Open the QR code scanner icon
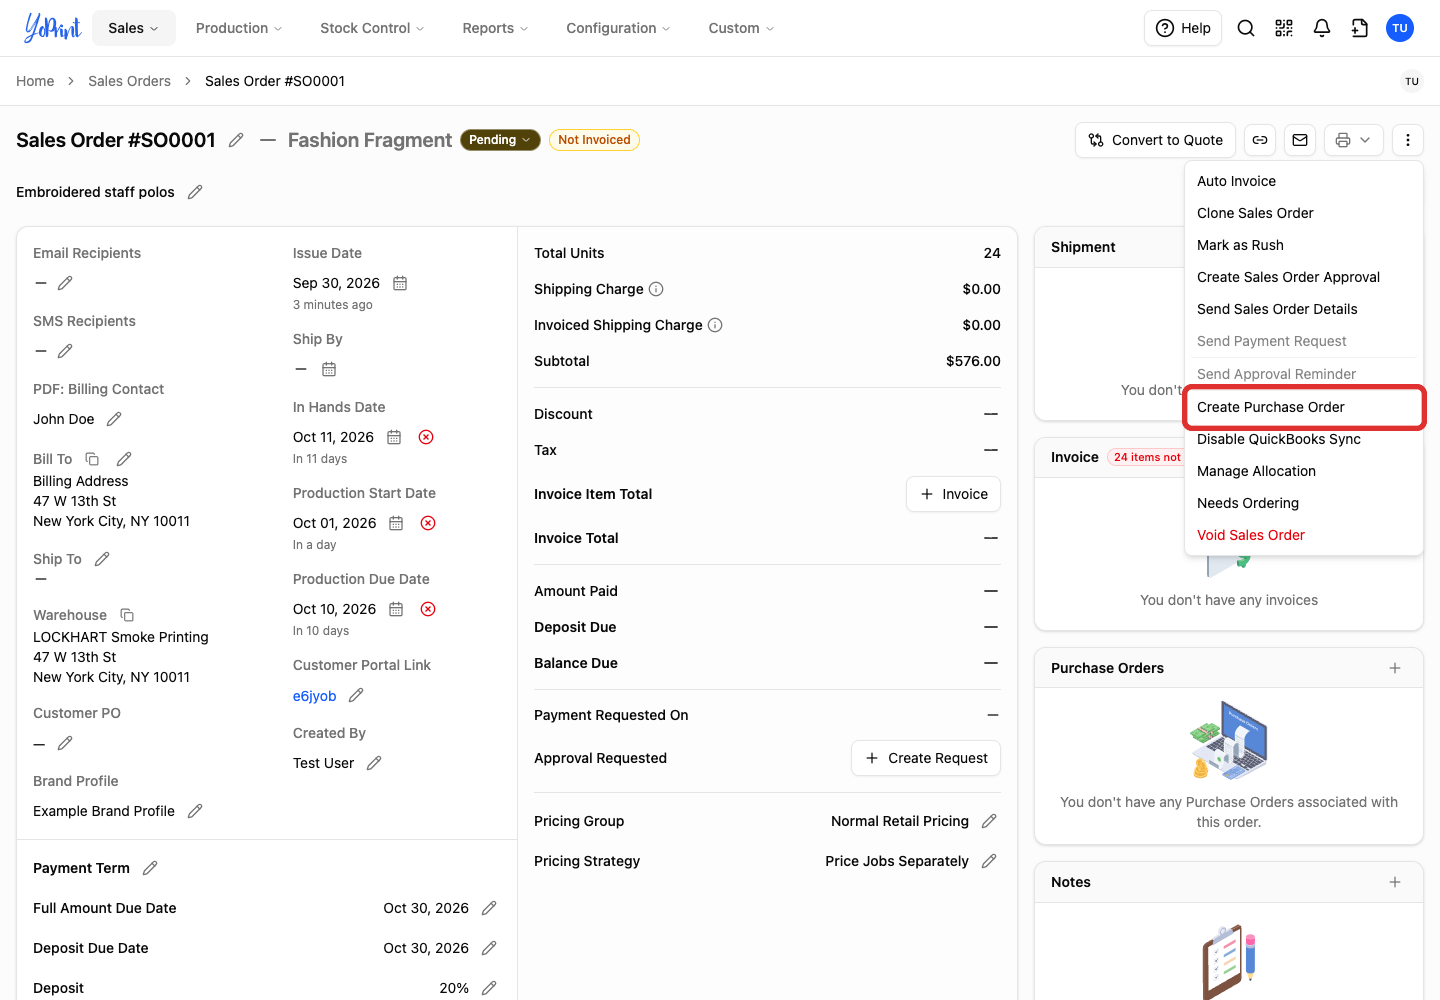 pos(1284,28)
